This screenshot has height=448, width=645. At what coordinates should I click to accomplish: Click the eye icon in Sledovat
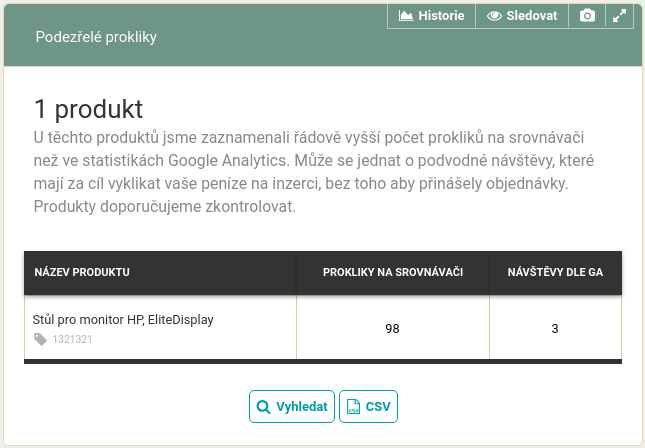pos(494,16)
